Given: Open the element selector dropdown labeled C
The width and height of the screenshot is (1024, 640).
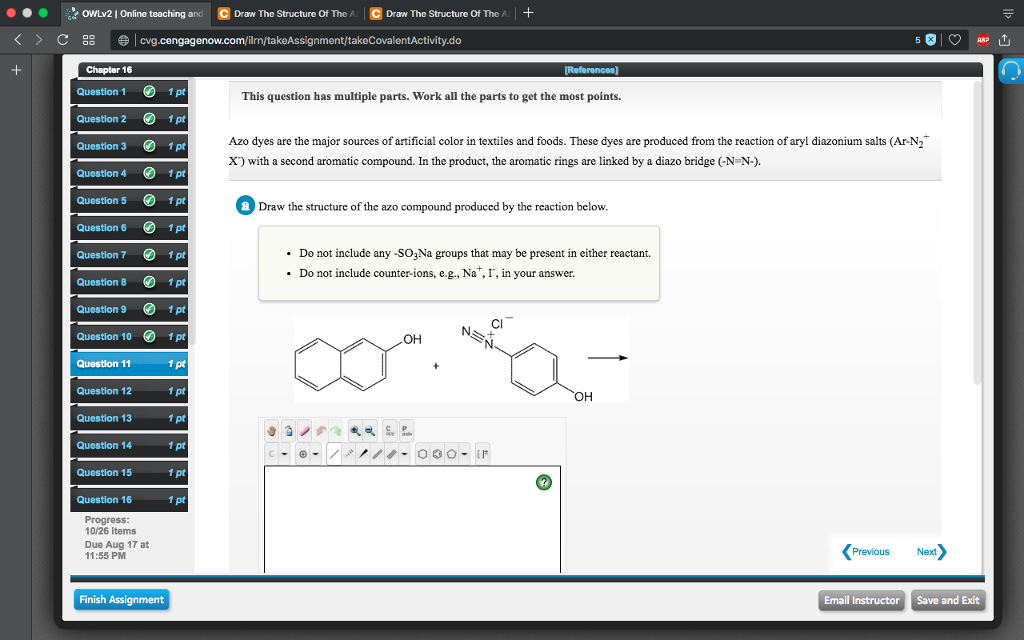Looking at the screenshot, I should [x=269, y=455].
